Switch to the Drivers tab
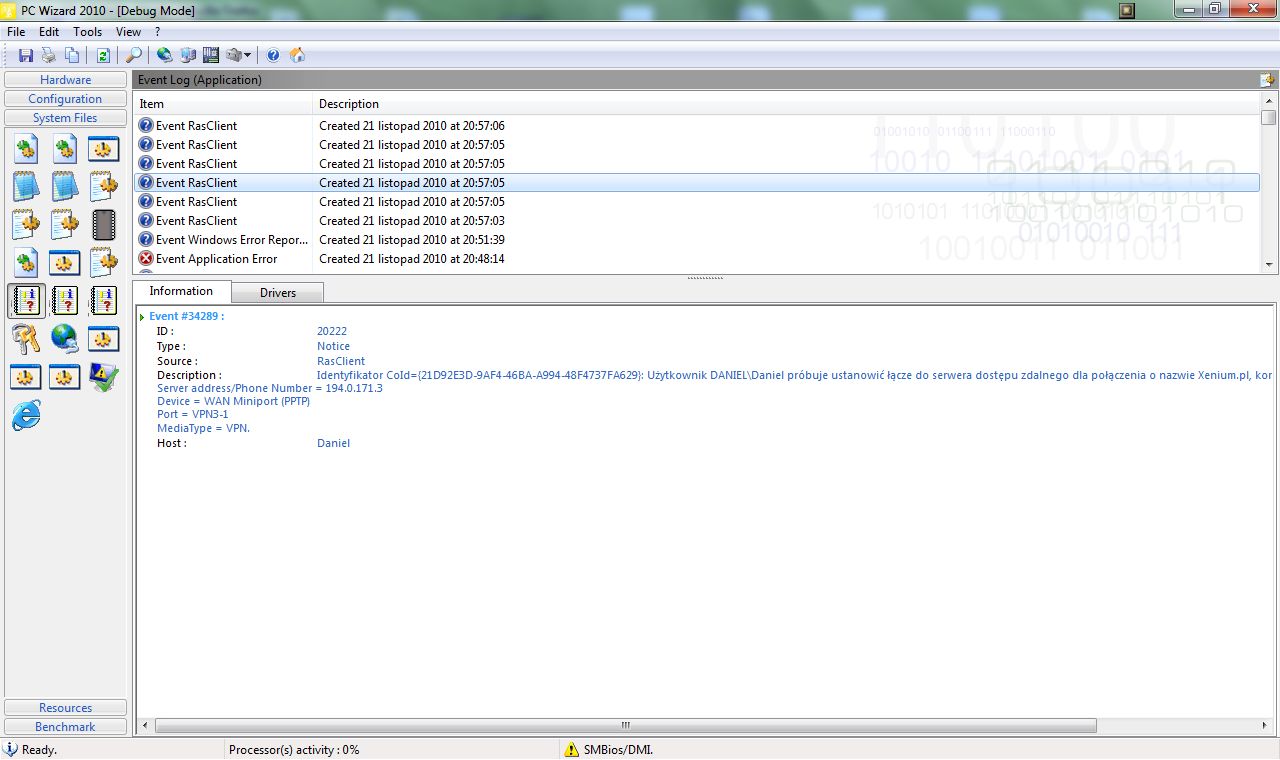The height and width of the screenshot is (760, 1280). (x=278, y=293)
